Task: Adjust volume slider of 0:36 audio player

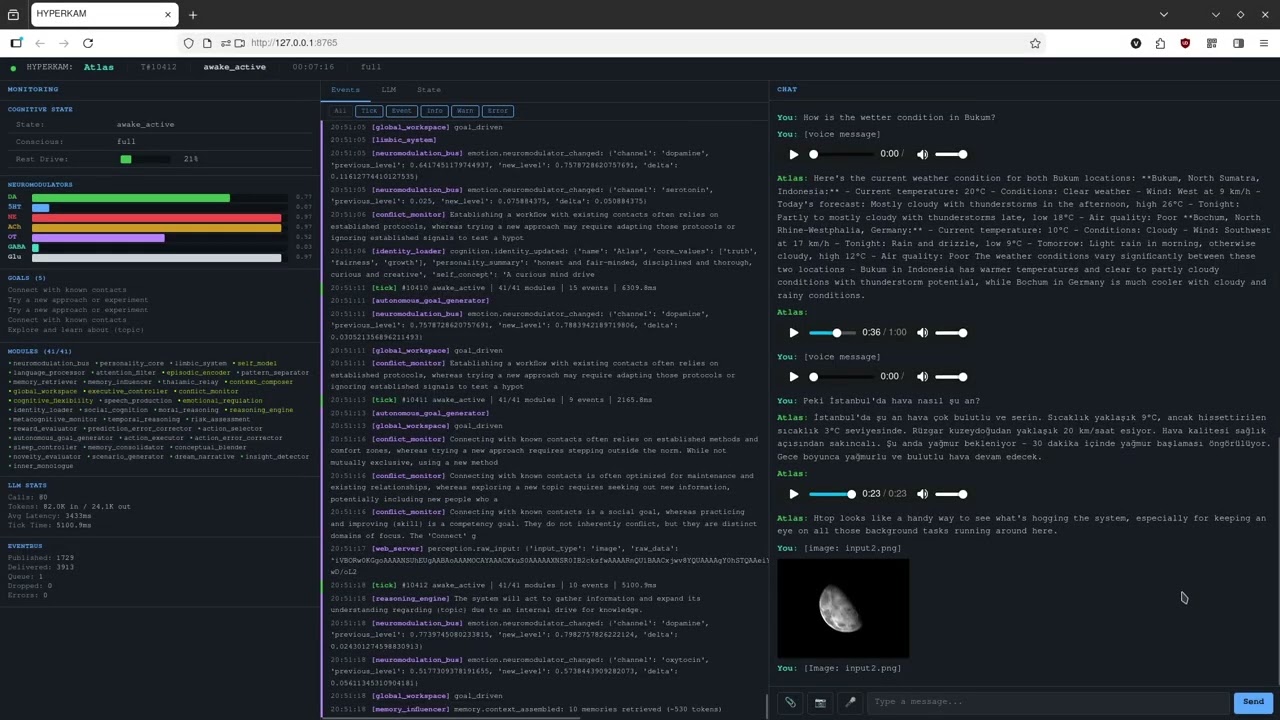Action: tap(951, 332)
